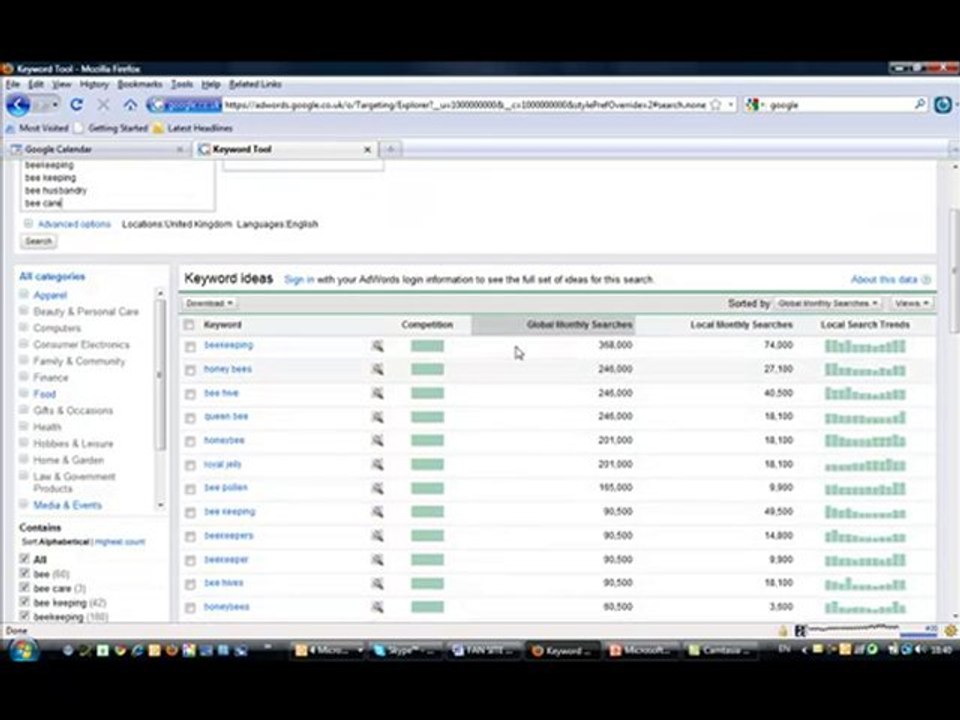The width and height of the screenshot is (960, 720).
Task: Open a new tab with plus button
Action: 390,149
